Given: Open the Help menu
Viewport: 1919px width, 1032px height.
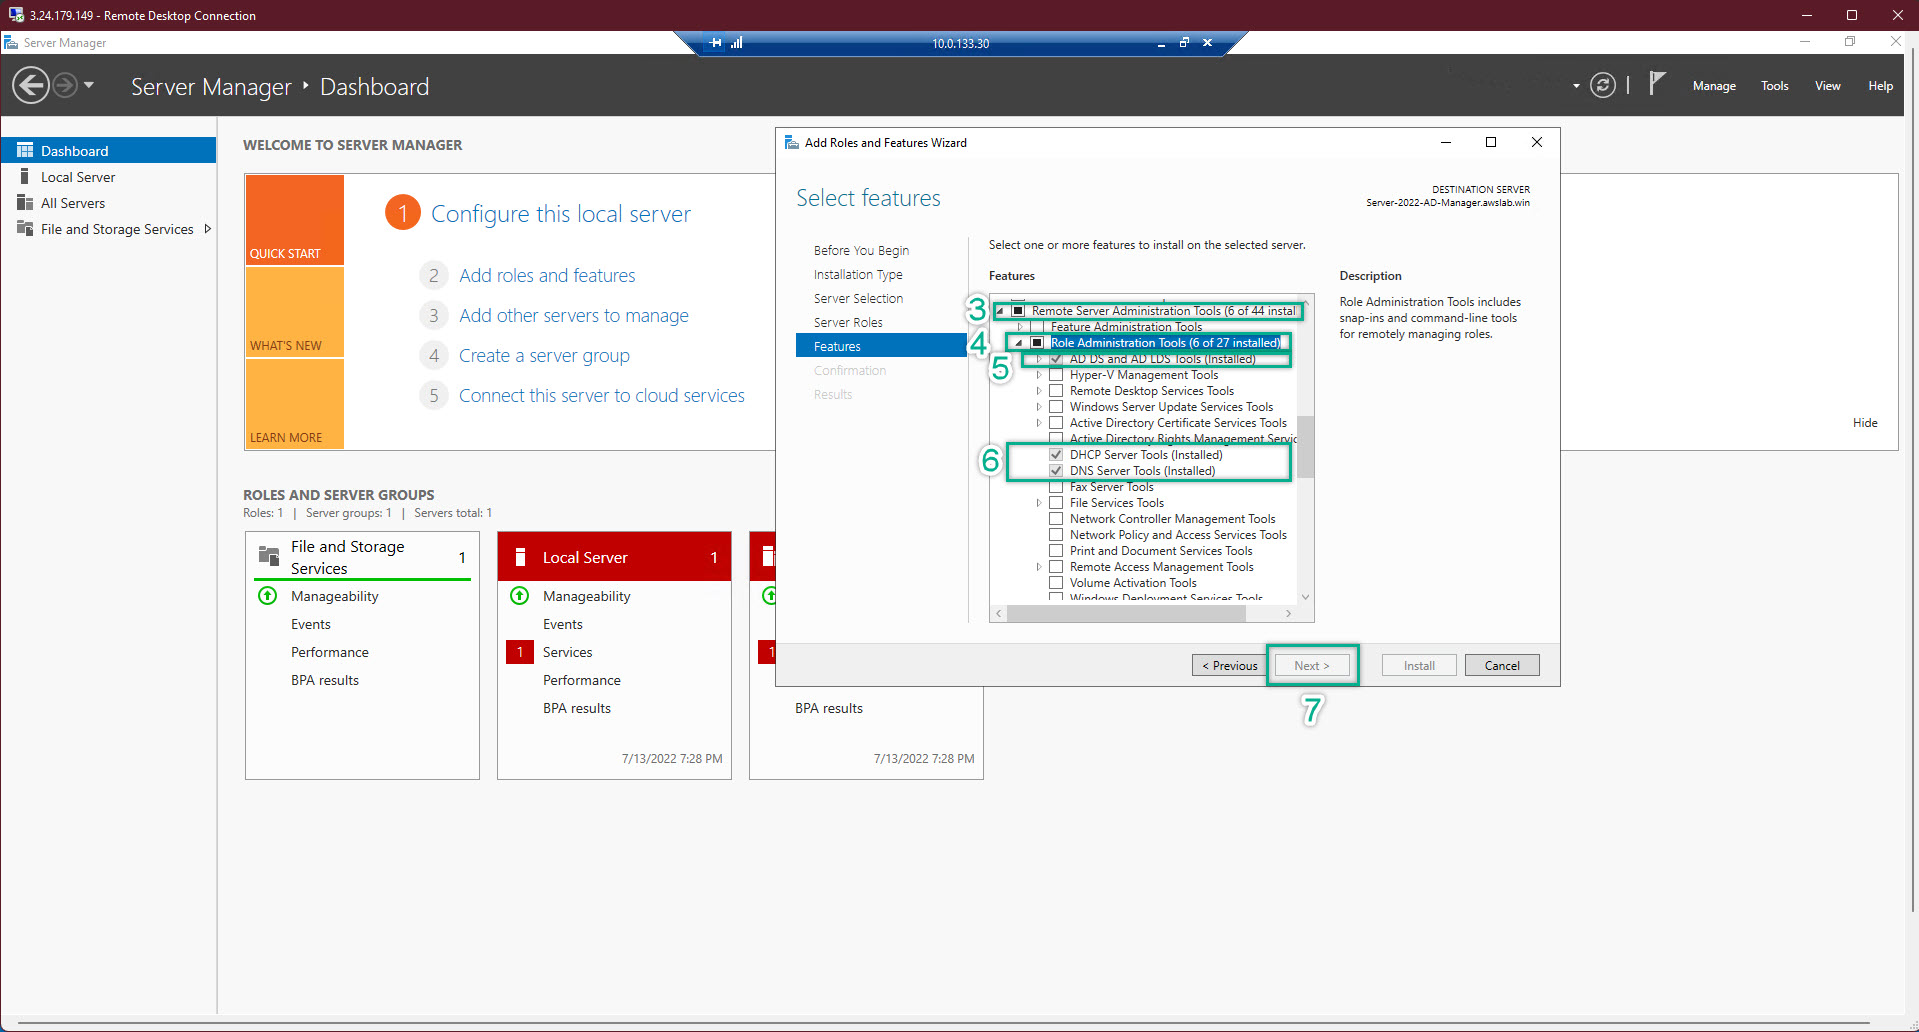Looking at the screenshot, I should [x=1880, y=86].
